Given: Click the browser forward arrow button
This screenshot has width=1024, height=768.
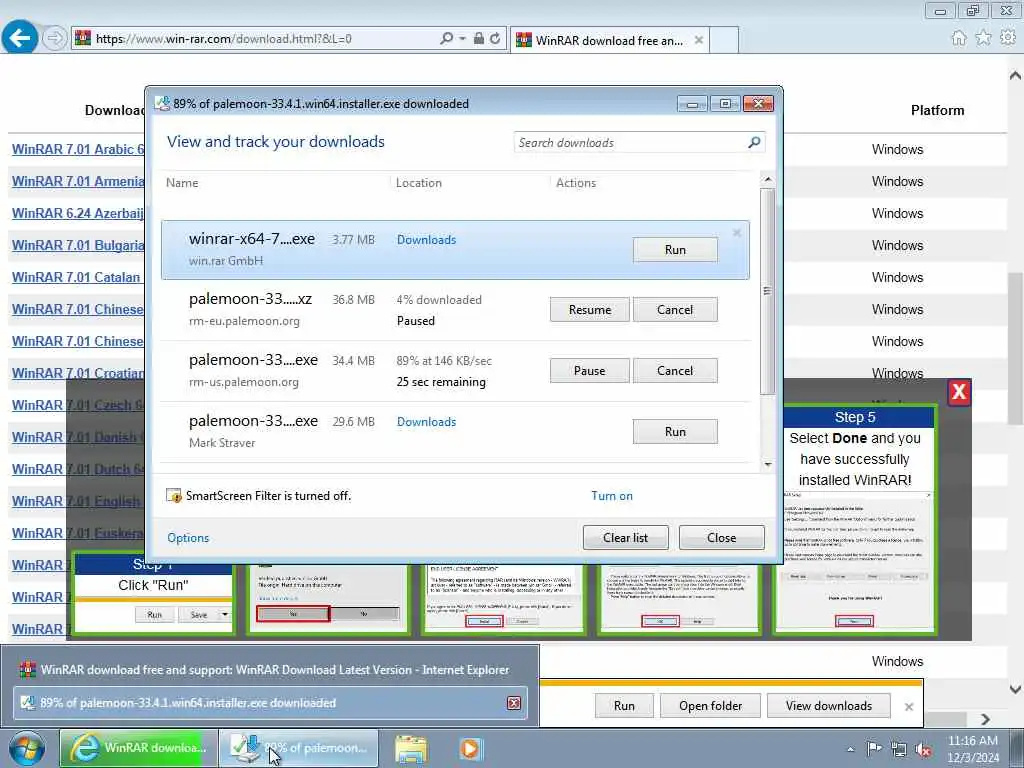Looking at the screenshot, I should pyautogui.click(x=55, y=39).
